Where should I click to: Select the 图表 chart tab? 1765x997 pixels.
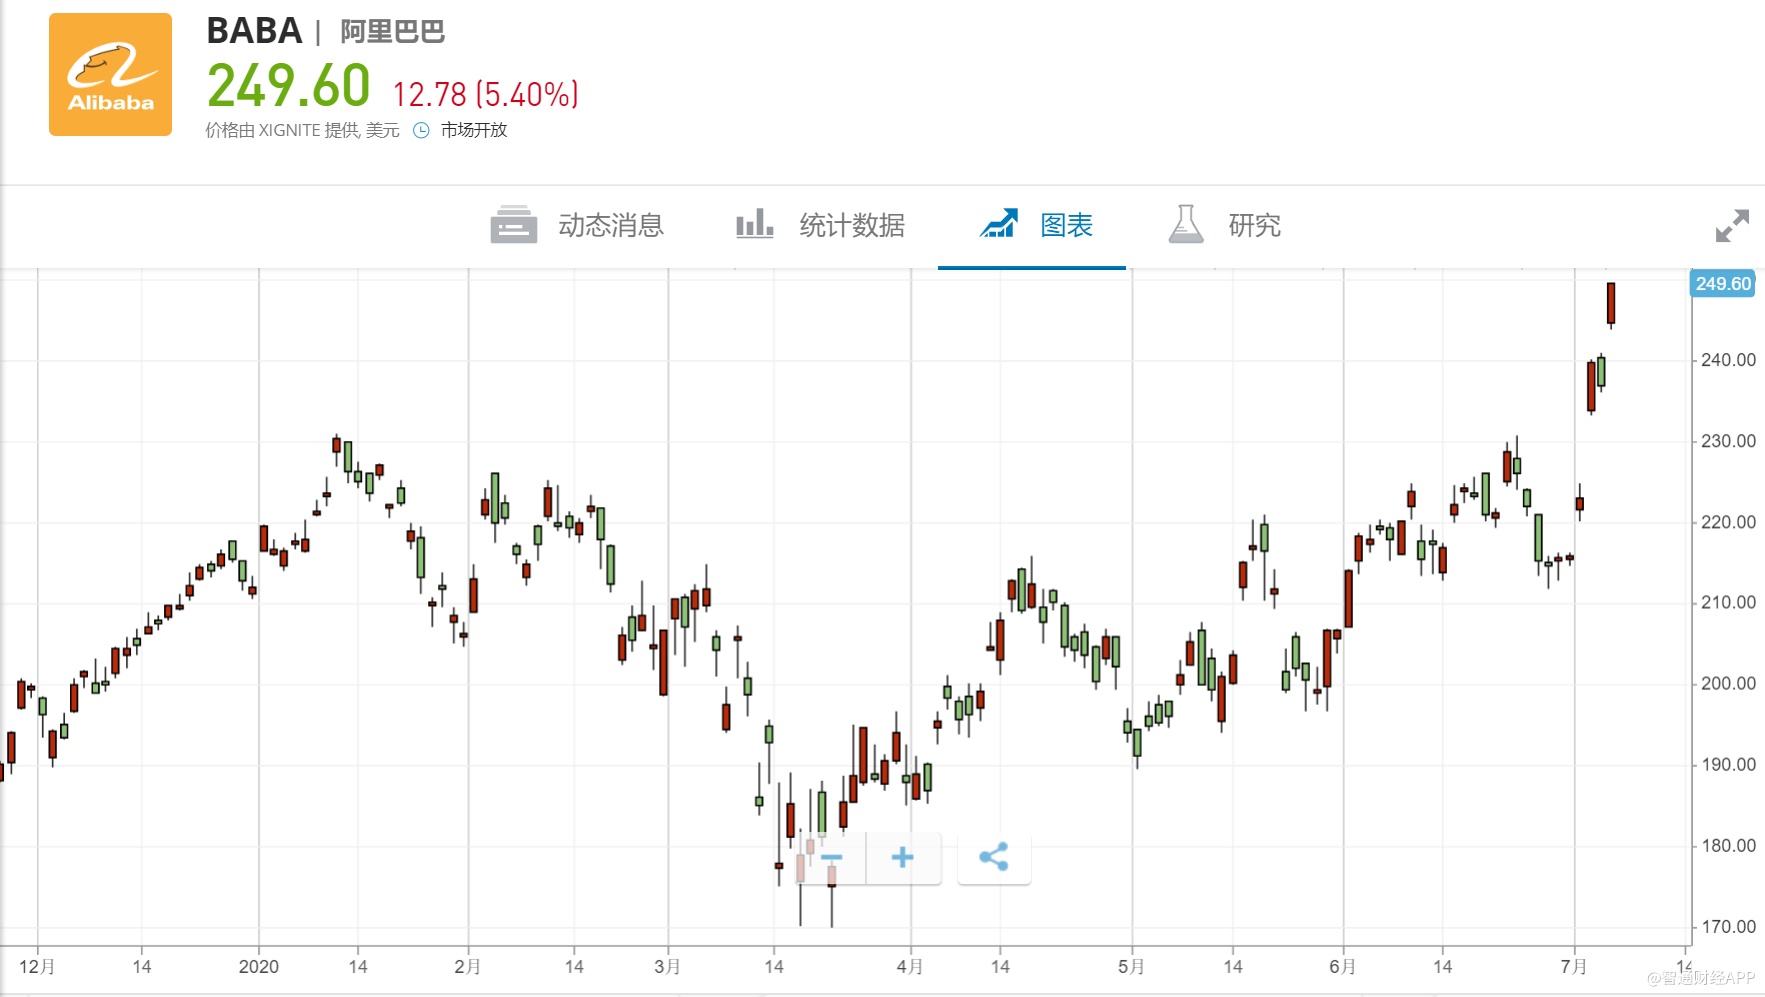1066,226
